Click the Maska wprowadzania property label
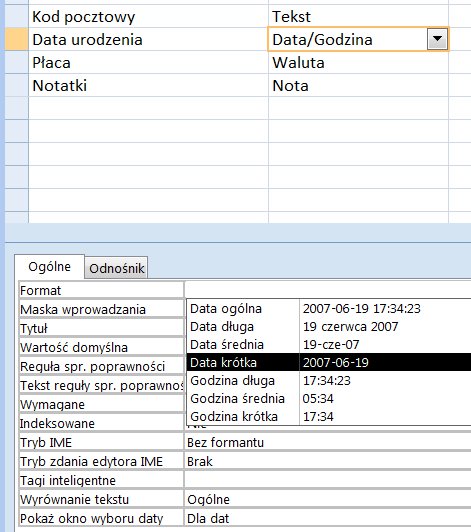This screenshot has height=532, width=471. [x=101, y=309]
